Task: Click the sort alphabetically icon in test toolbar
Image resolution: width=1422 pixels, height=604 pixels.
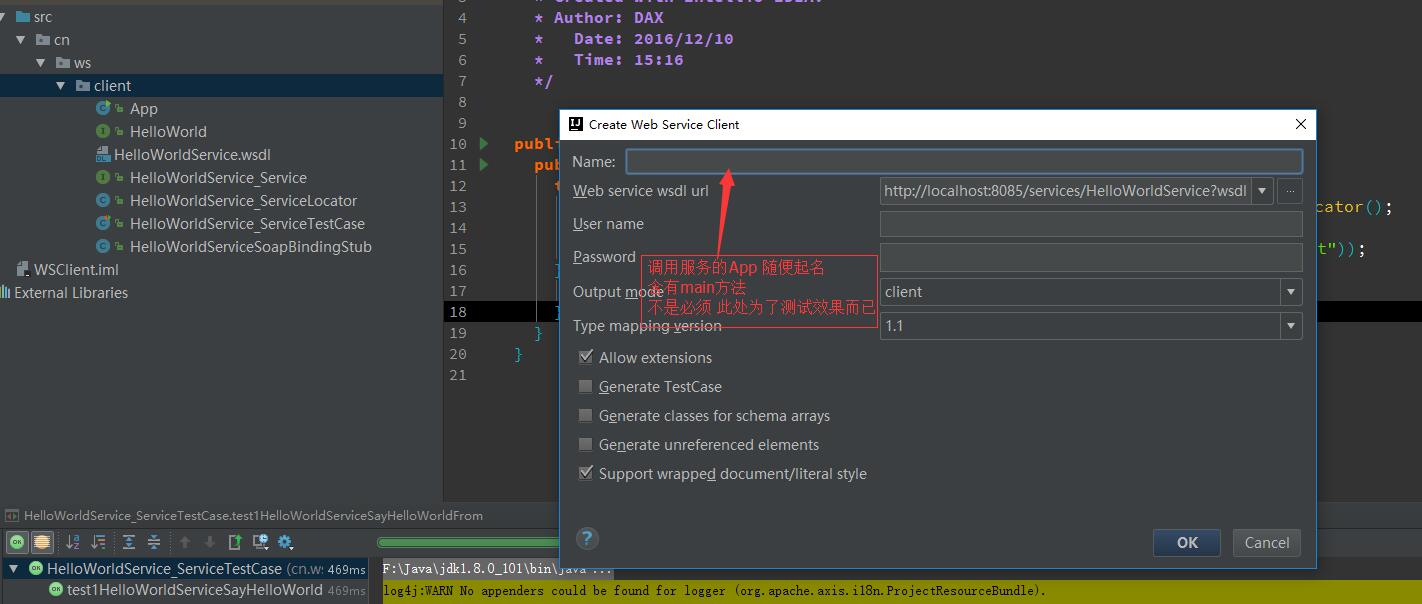Action: click(x=73, y=542)
